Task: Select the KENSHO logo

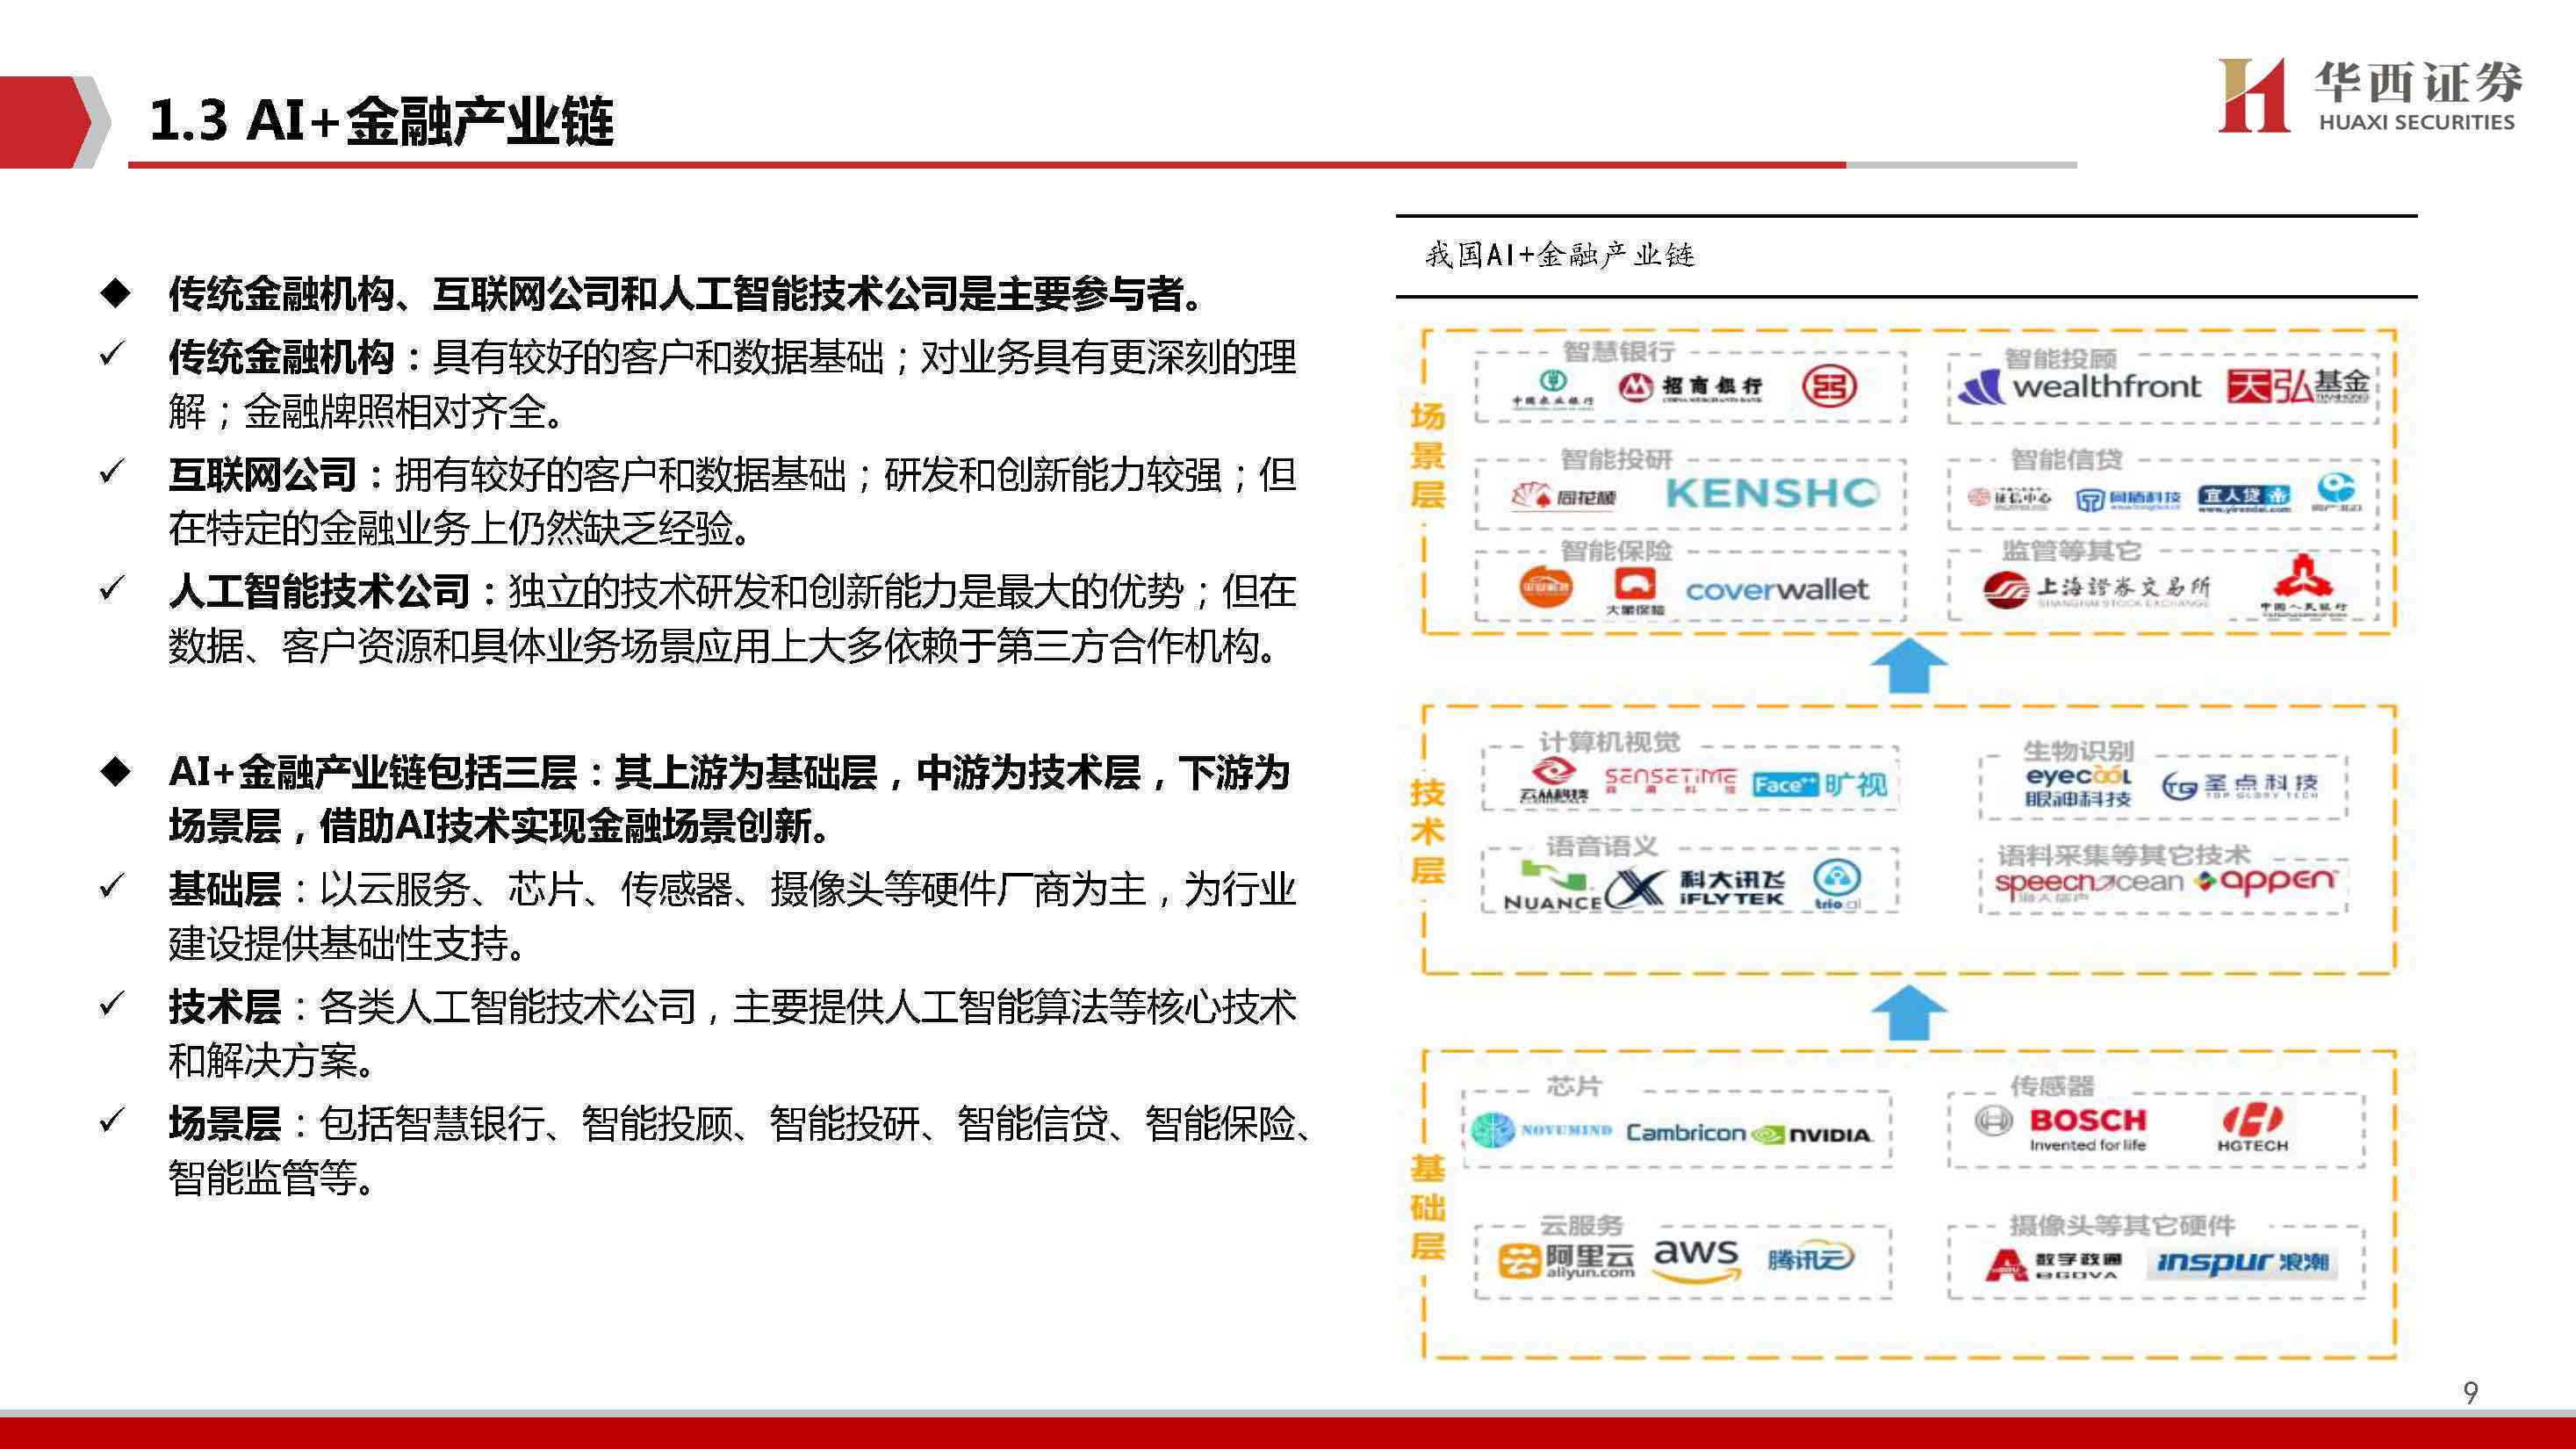Action: click(x=1771, y=493)
